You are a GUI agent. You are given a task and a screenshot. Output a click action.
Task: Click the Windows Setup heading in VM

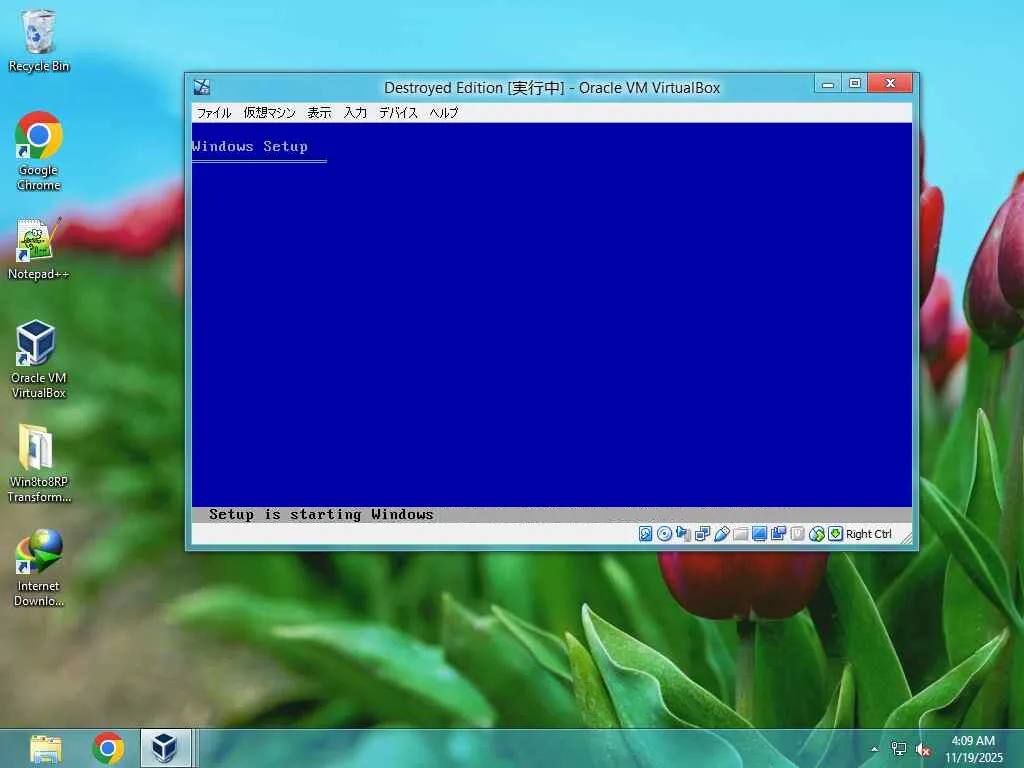click(x=250, y=146)
